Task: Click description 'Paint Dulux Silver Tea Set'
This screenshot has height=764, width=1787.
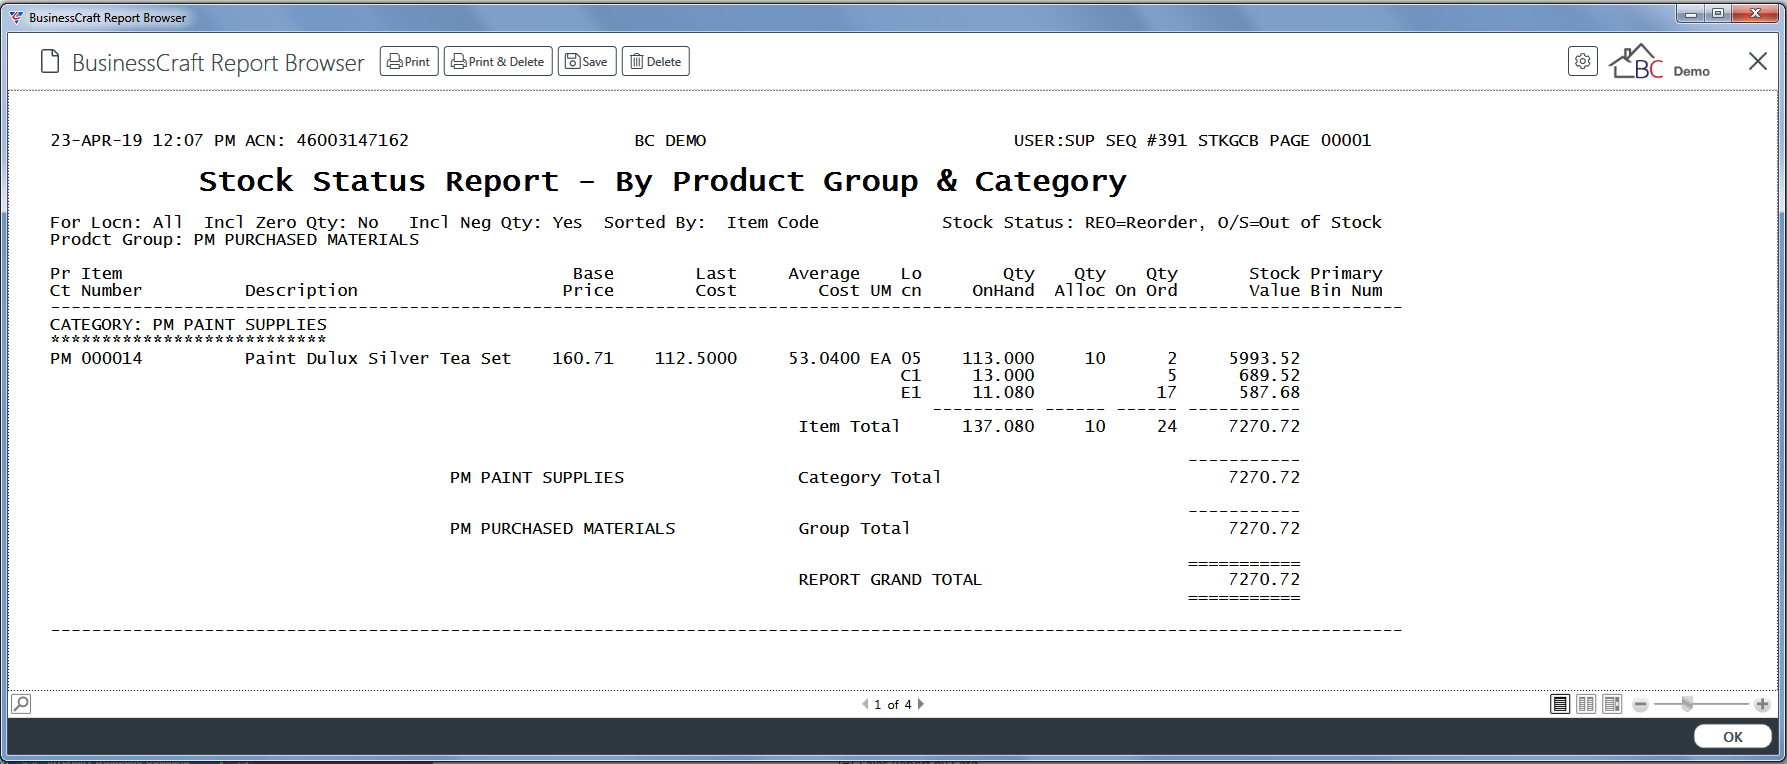Action: [378, 358]
